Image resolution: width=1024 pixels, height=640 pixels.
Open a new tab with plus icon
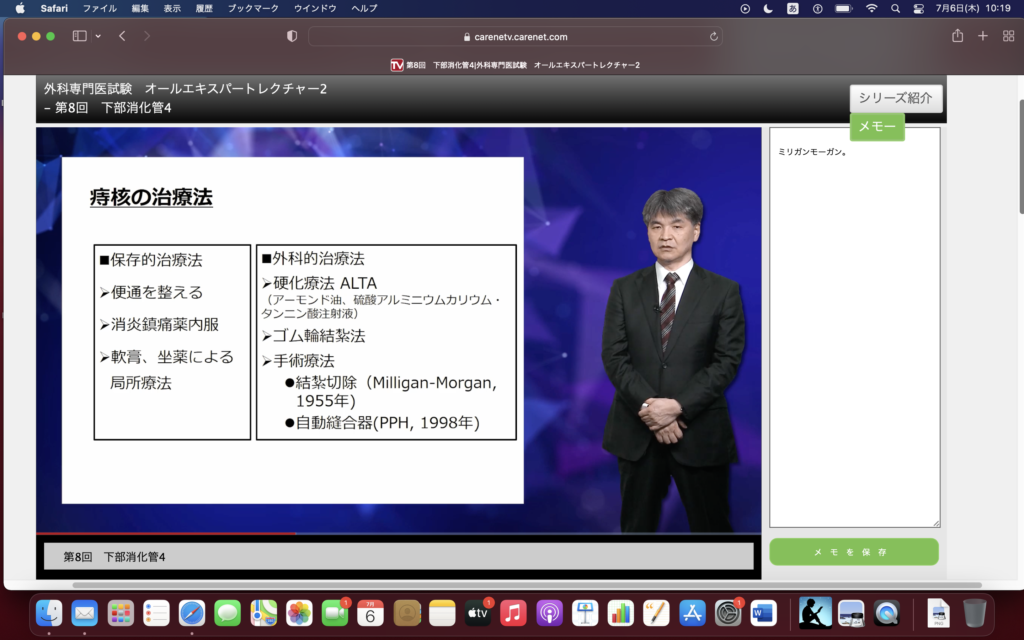[983, 36]
